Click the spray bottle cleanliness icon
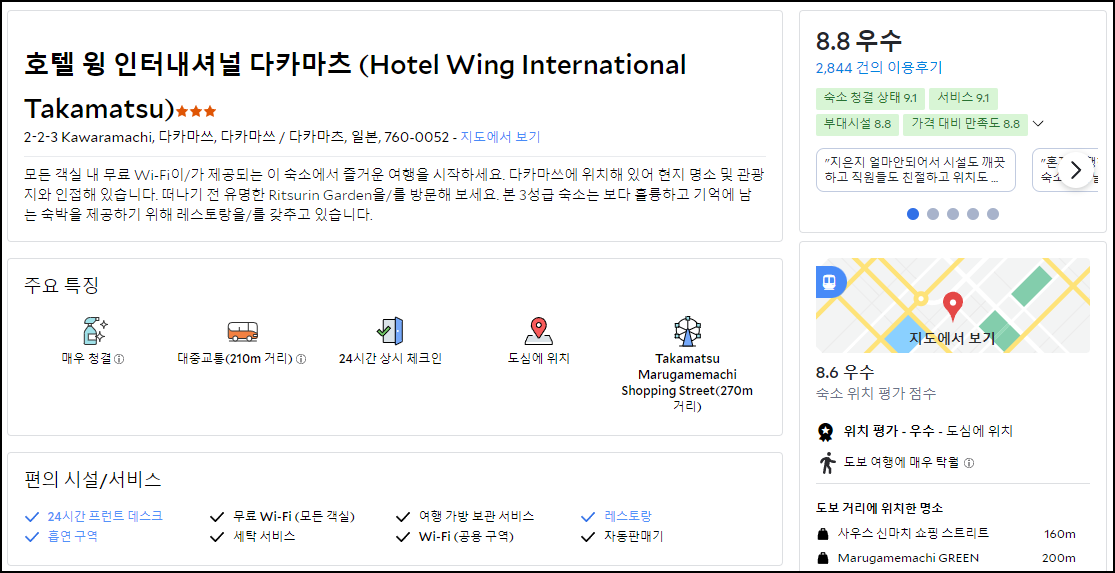1115x573 pixels. tap(94, 331)
